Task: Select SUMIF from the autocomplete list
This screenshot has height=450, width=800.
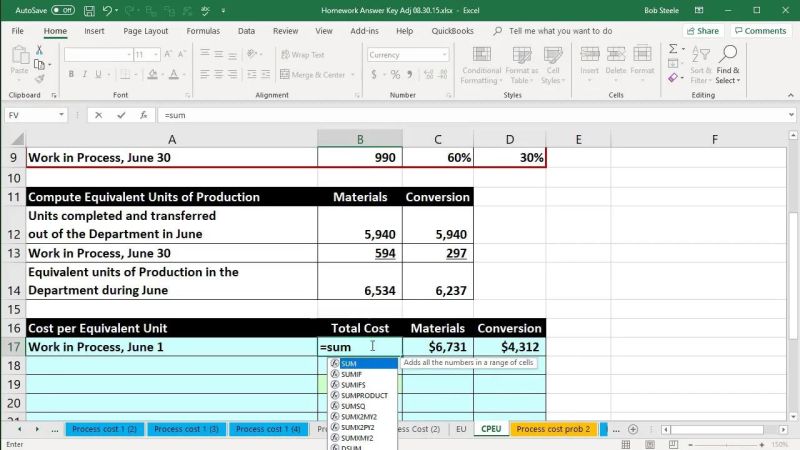Action: tap(362, 374)
